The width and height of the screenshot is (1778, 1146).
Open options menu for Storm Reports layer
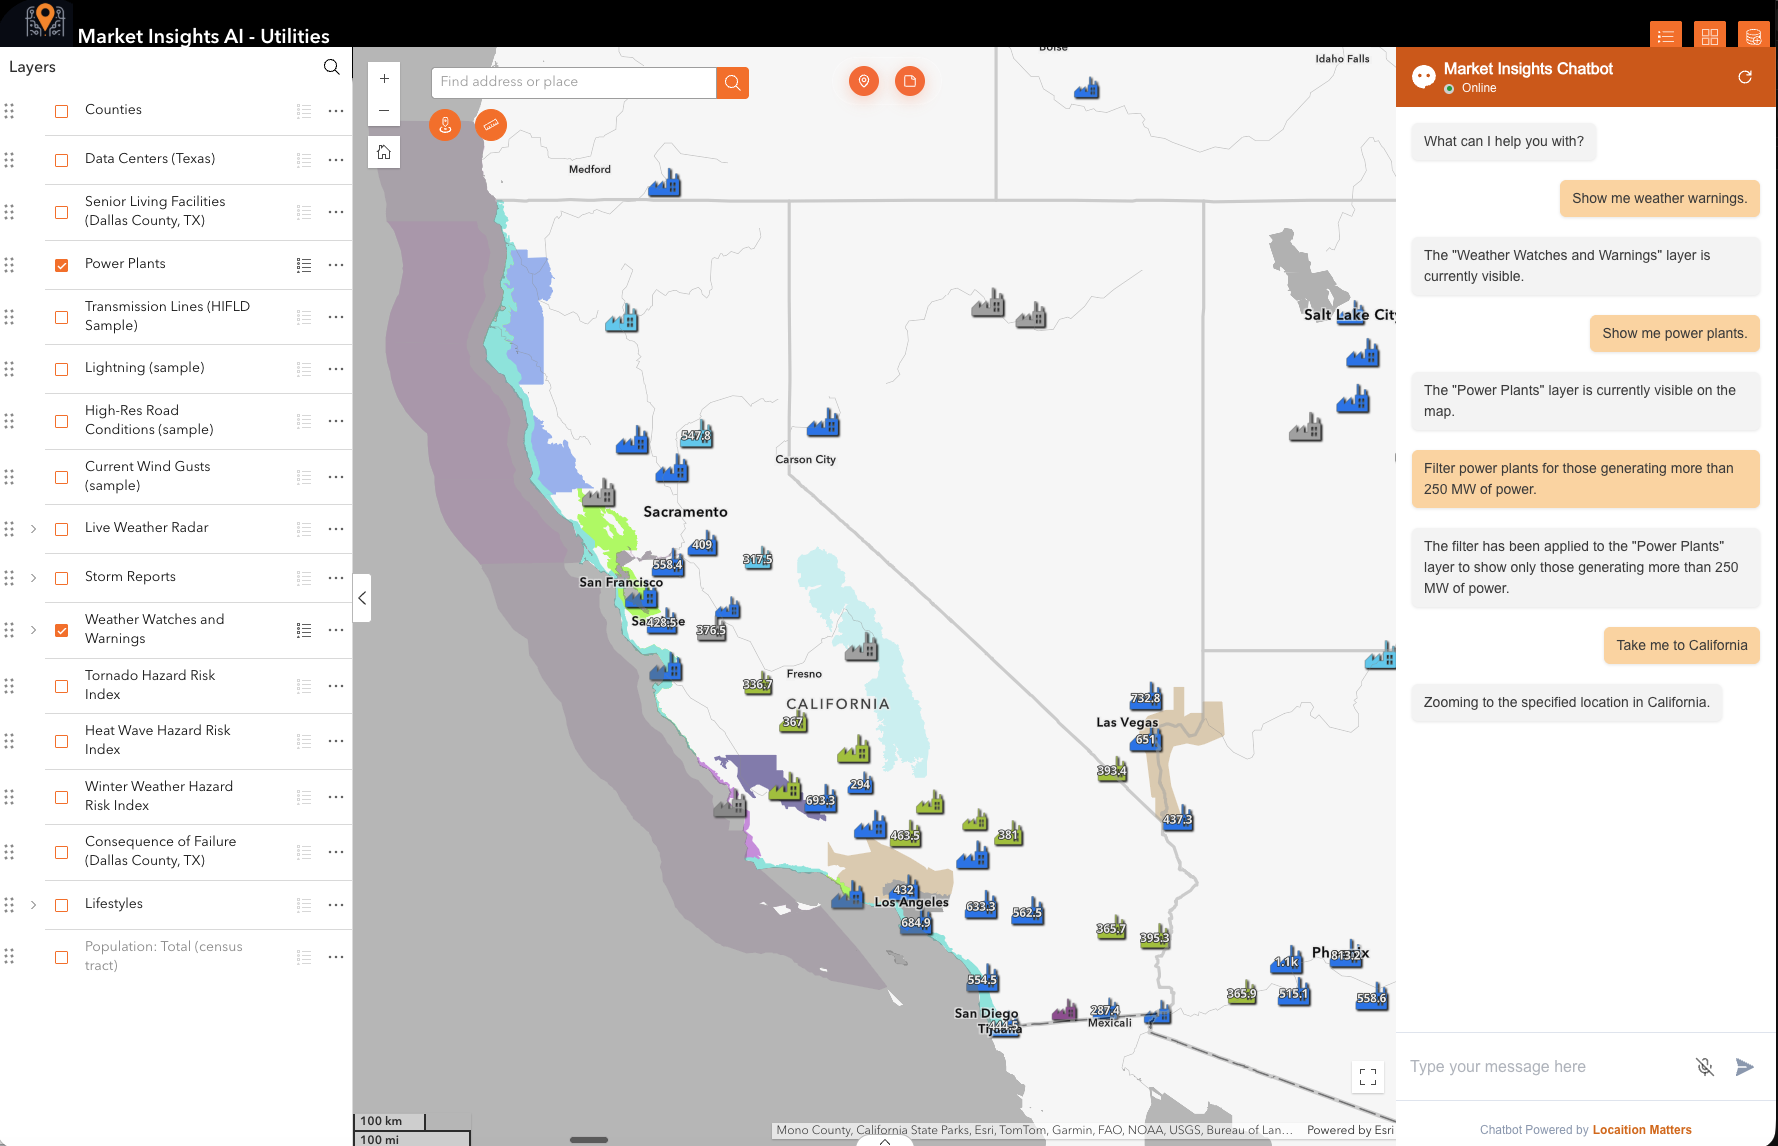336,578
